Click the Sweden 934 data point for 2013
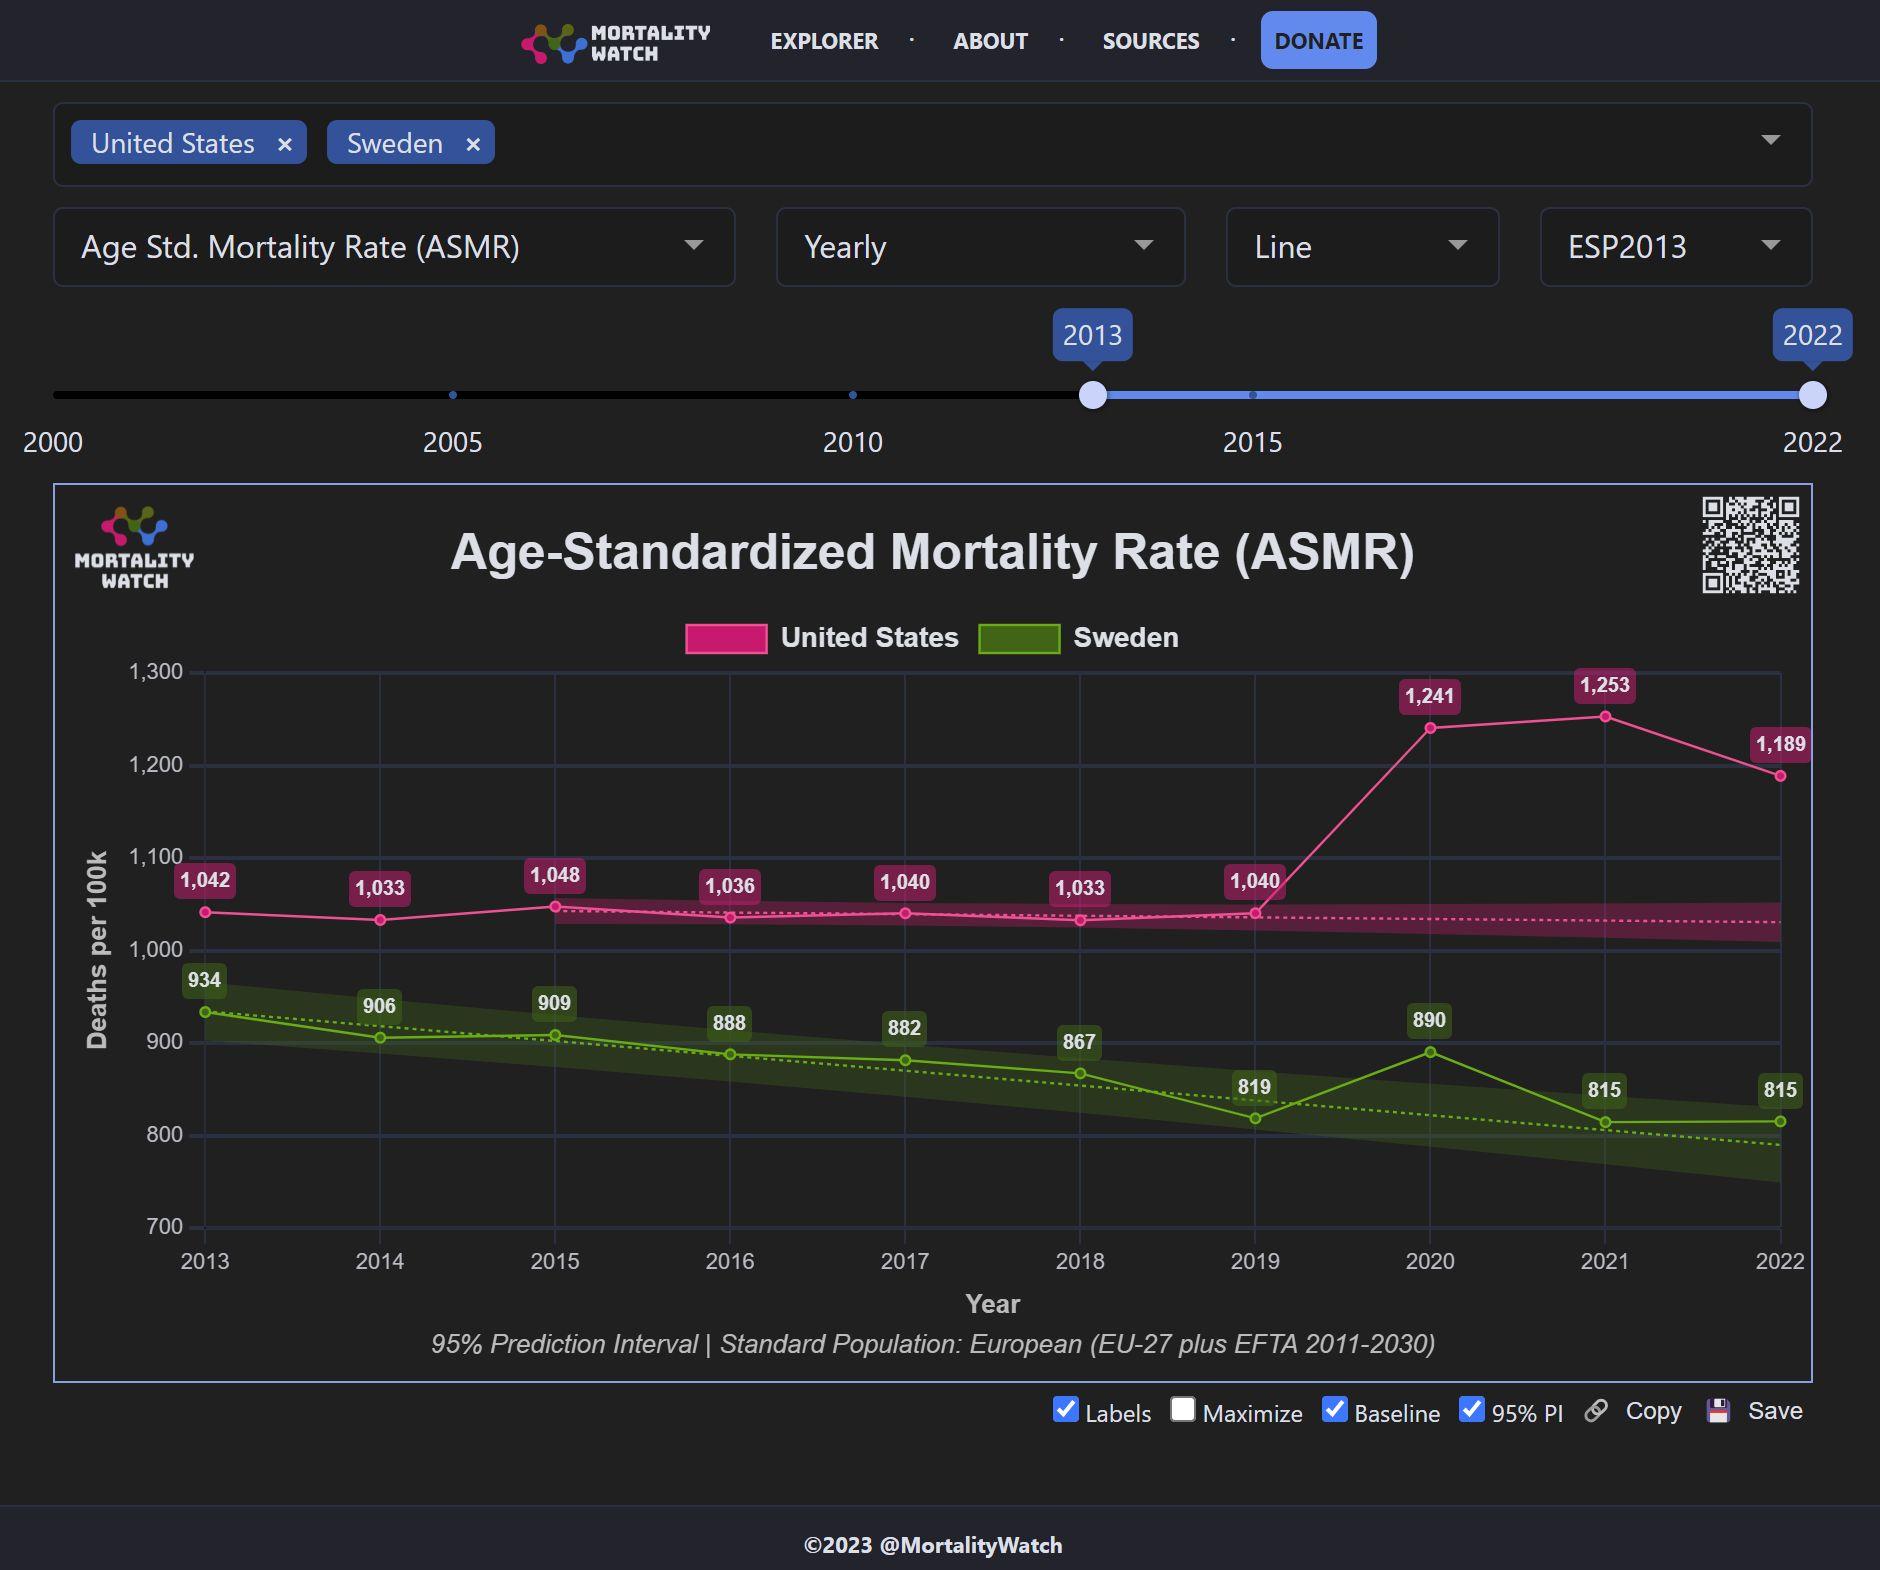Viewport: 1880px width, 1570px height. pyautogui.click(x=205, y=1012)
